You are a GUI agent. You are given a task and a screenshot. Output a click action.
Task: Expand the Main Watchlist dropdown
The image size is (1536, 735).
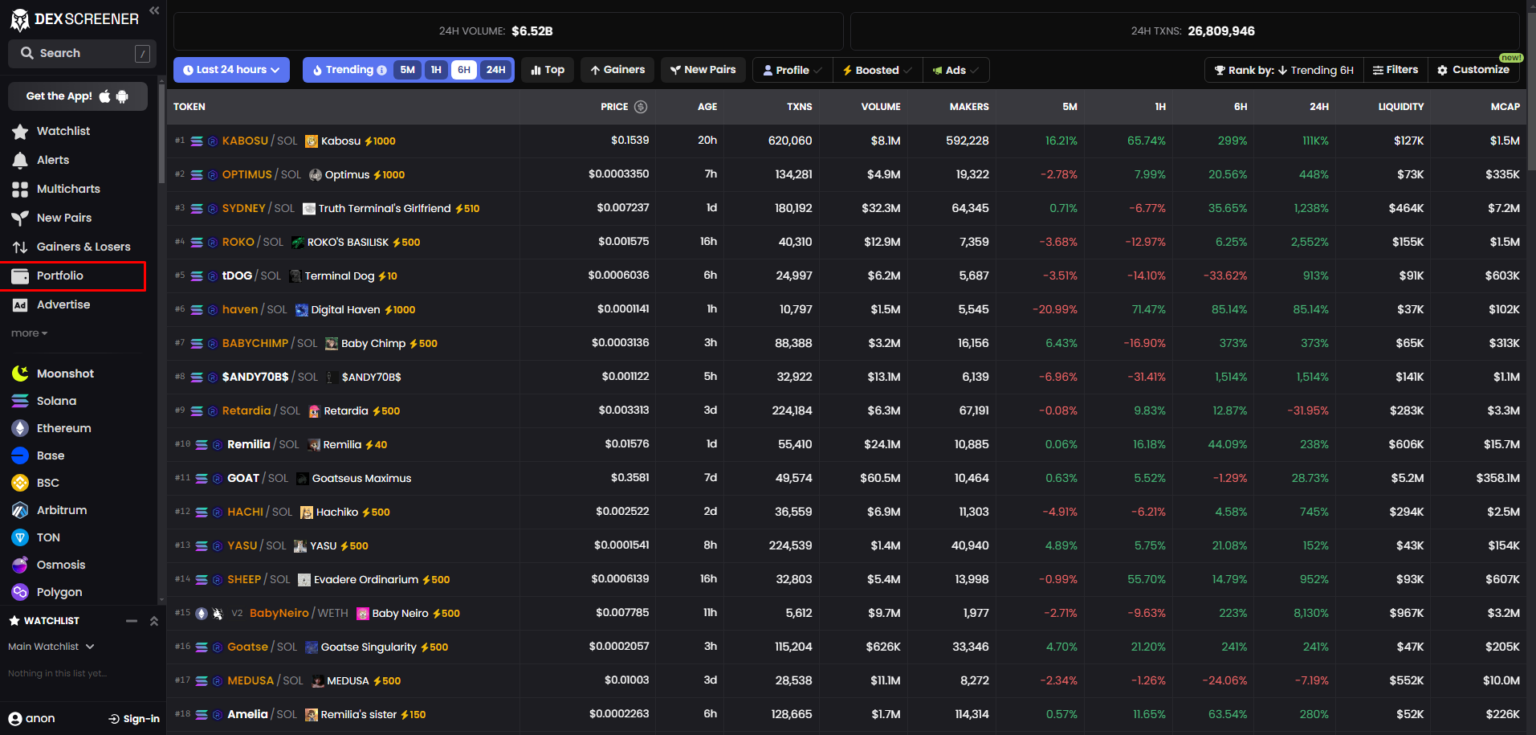(51, 647)
